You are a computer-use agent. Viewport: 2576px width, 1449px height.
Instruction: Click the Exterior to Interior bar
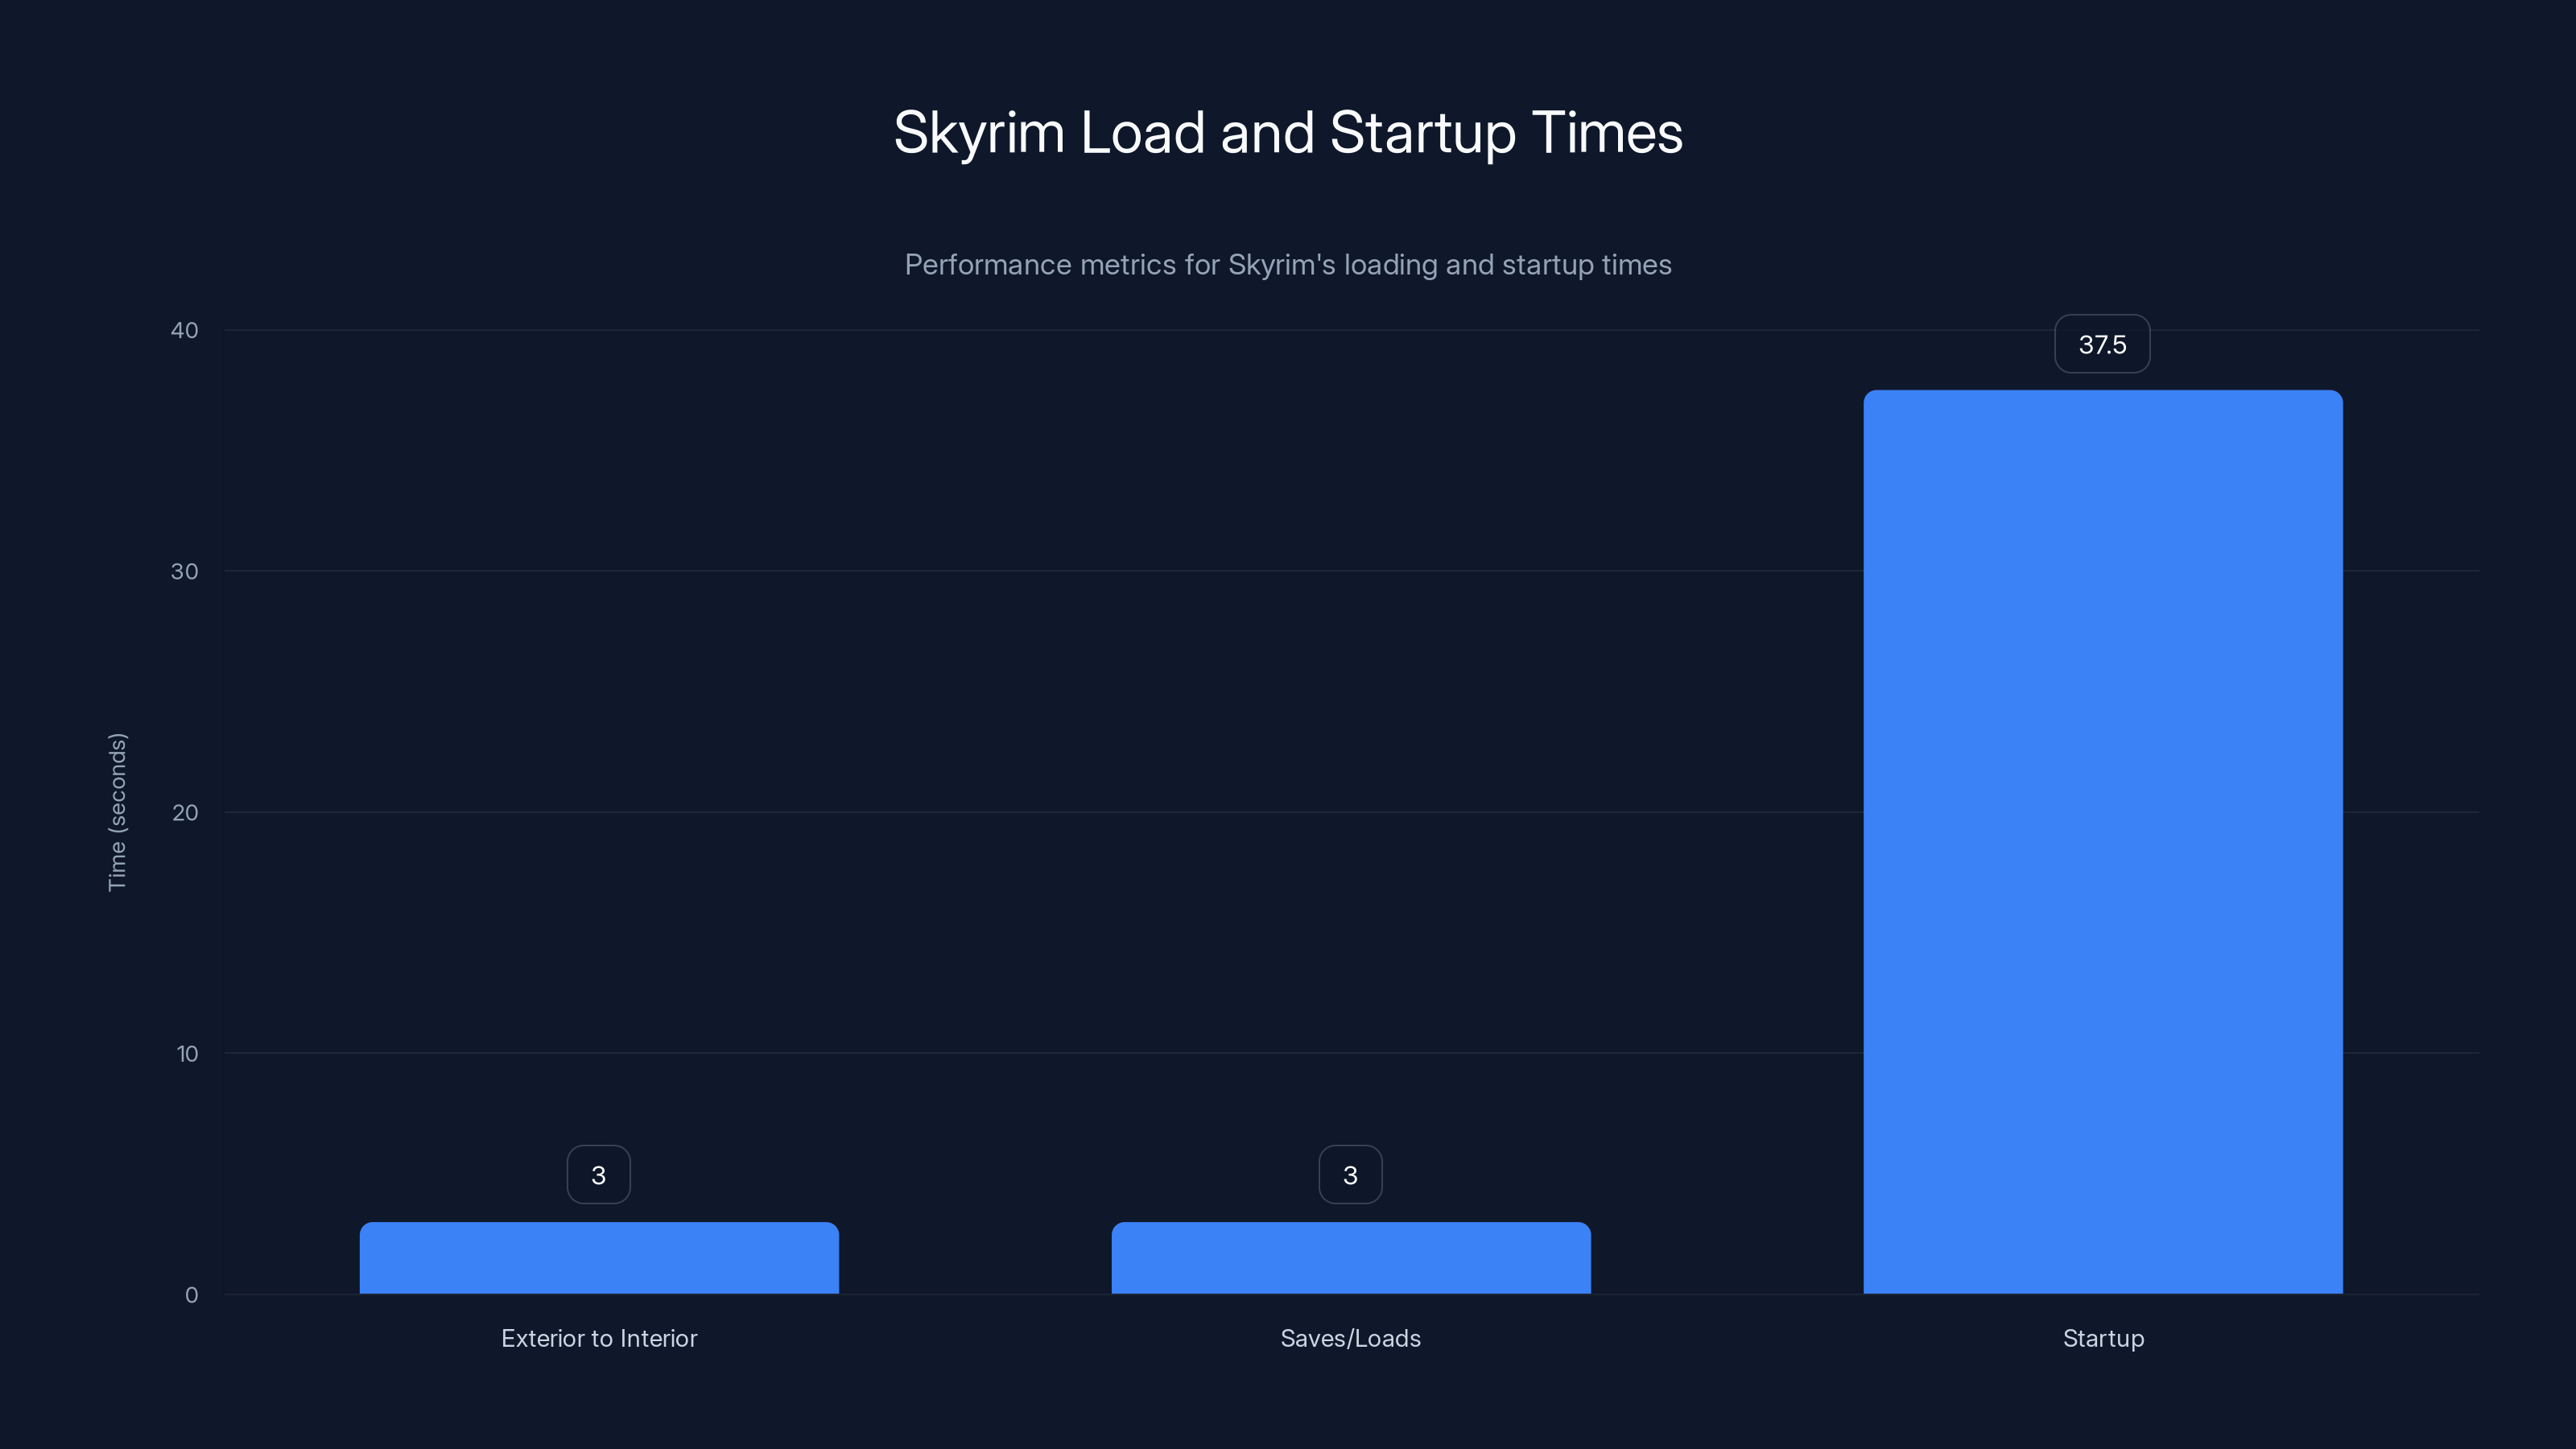click(x=598, y=1258)
